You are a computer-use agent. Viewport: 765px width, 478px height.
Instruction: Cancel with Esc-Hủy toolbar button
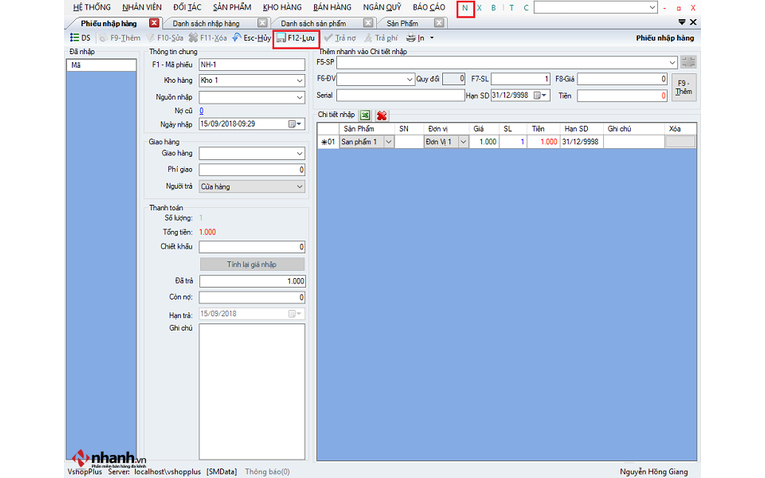pyautogui.click(x=251, y=38)
